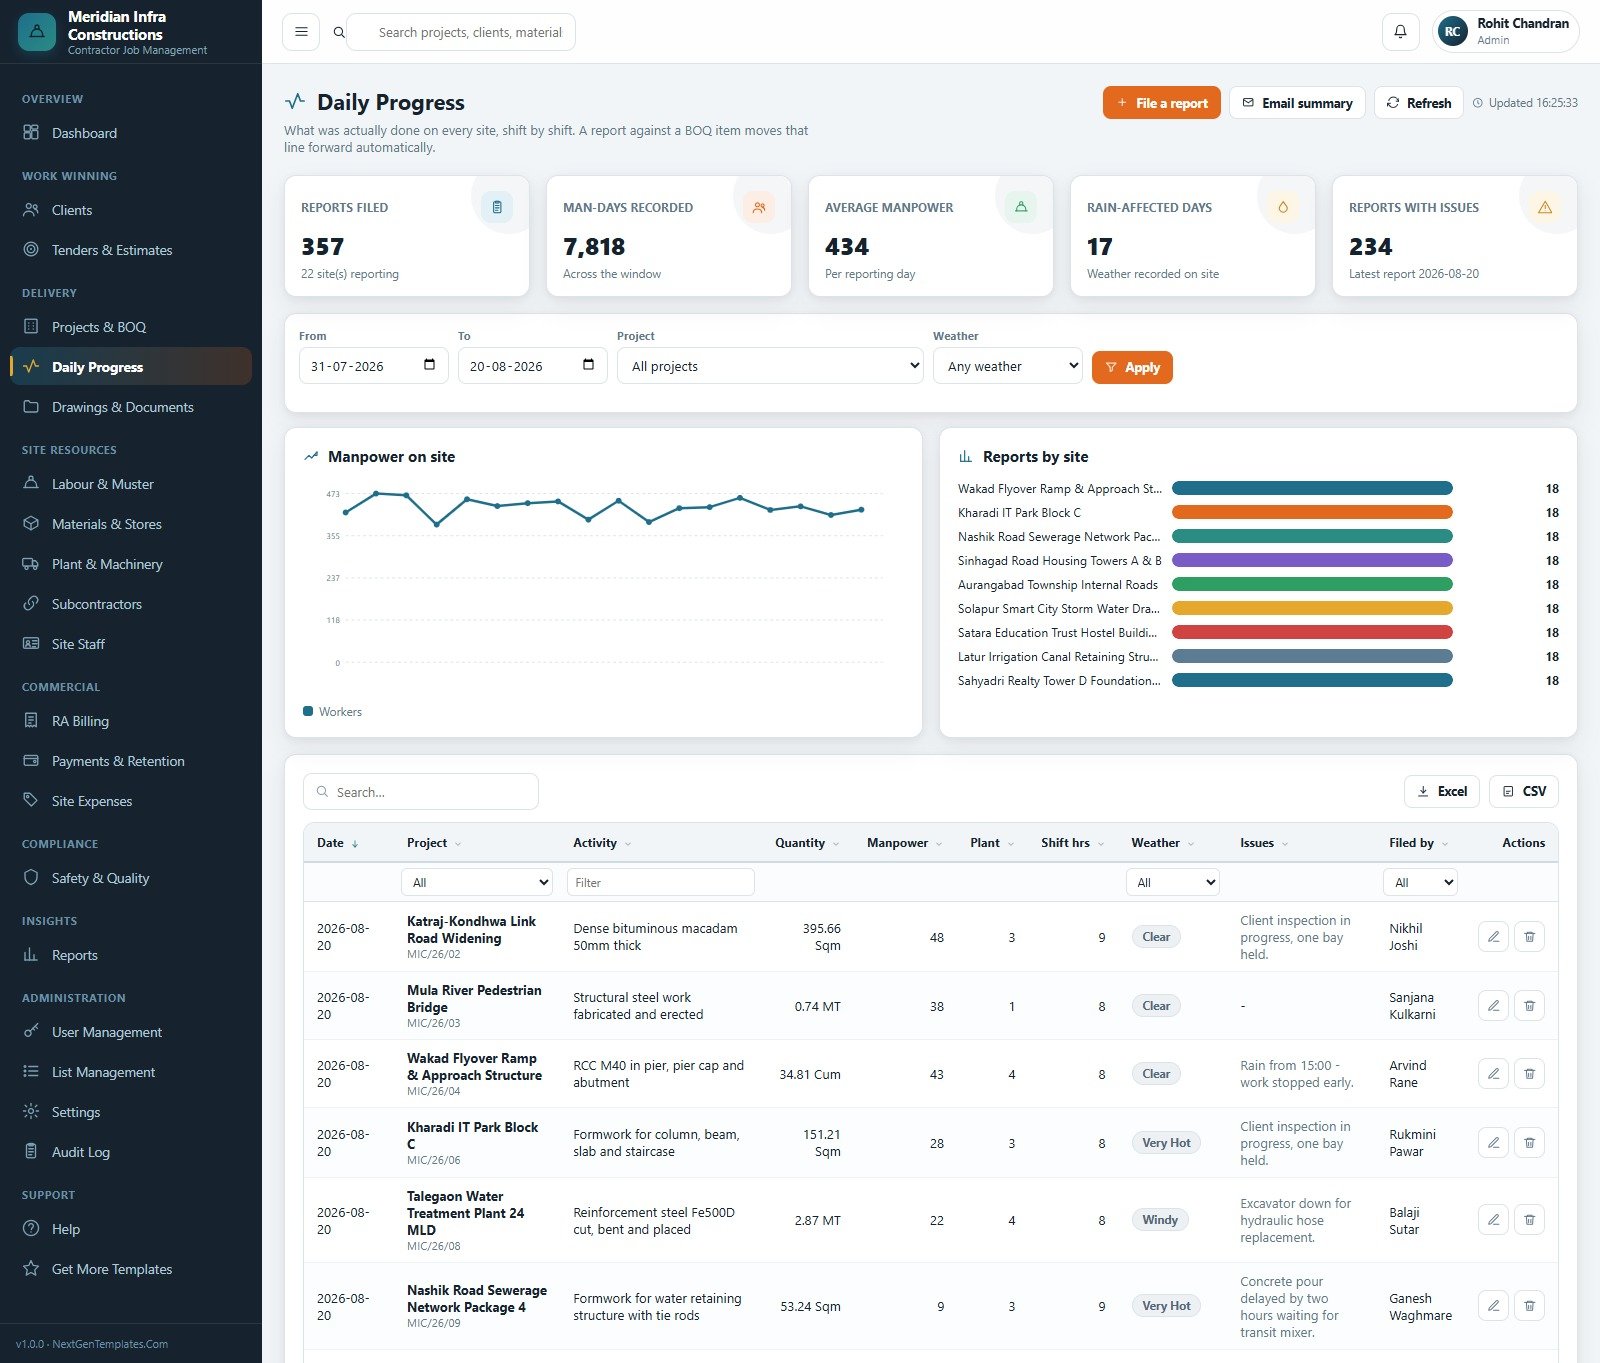Image resolution: width=1600 pixels, height=1363 pixels.
Task: Click the calendar icon in the To date field
Action: pos(588,365)
